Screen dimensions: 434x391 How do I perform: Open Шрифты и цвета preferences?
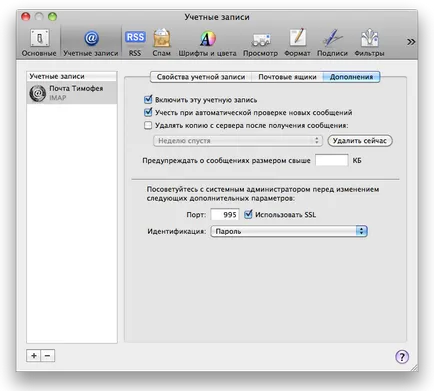click(207, 42)
